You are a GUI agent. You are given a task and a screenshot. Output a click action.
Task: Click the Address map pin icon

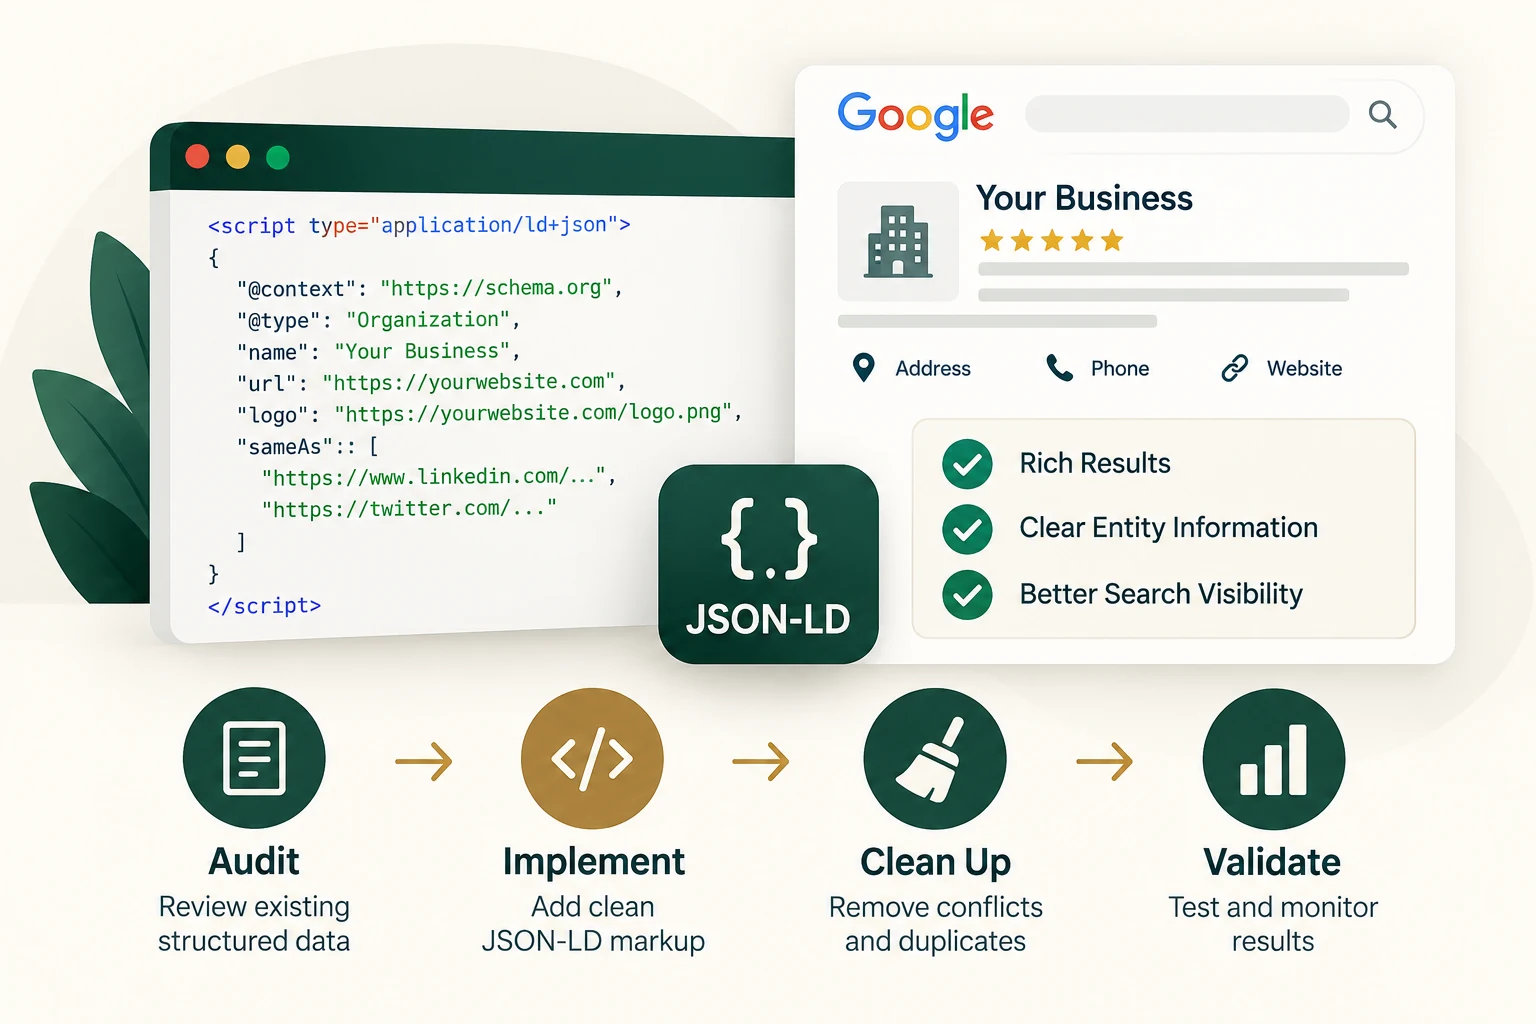863,368
